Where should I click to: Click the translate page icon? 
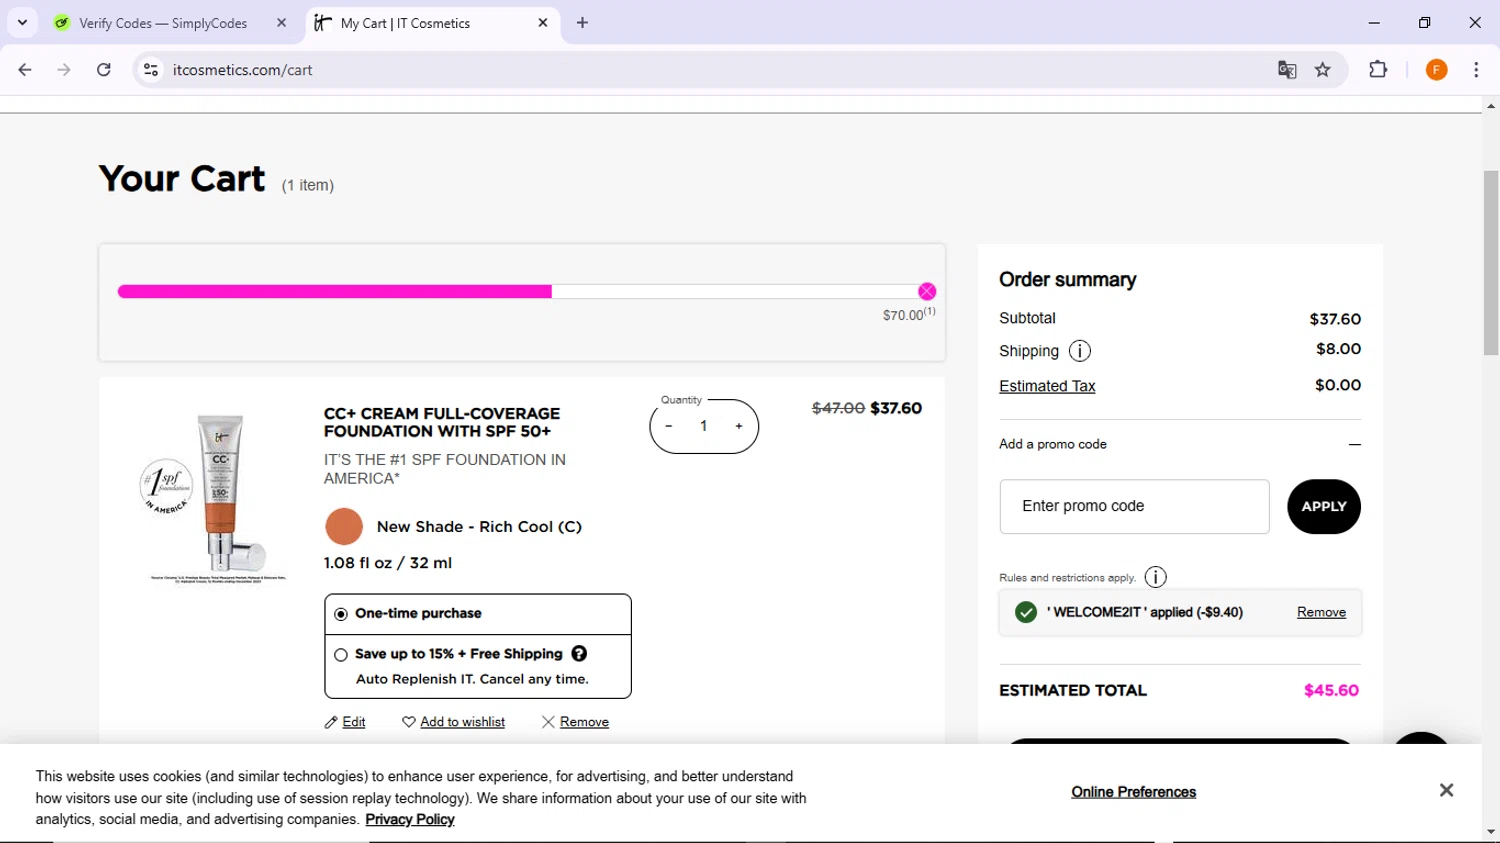pos(1287,70)
